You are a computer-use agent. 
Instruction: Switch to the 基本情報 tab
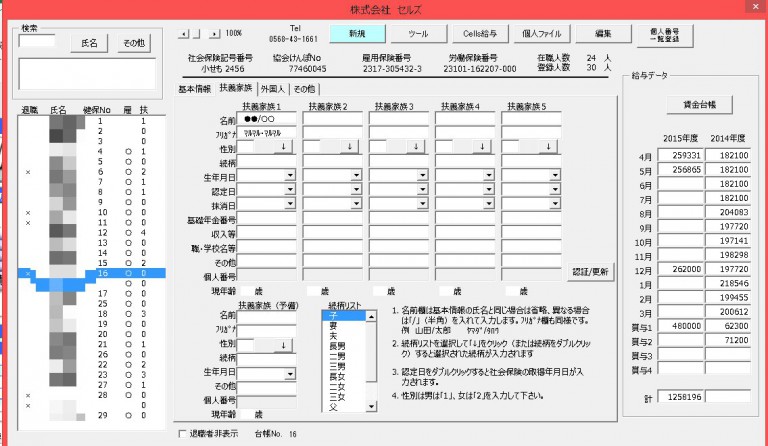194,89
